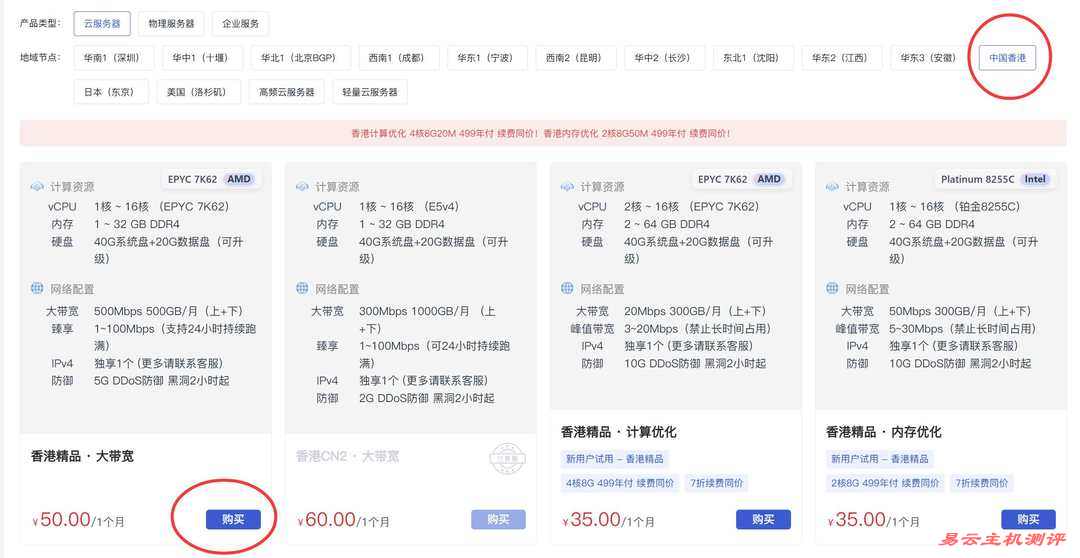Click the 4核8G 499年付 续费同价 tag
The height and width of the screenshot is (558, 1080).
[x=620, y=483]
